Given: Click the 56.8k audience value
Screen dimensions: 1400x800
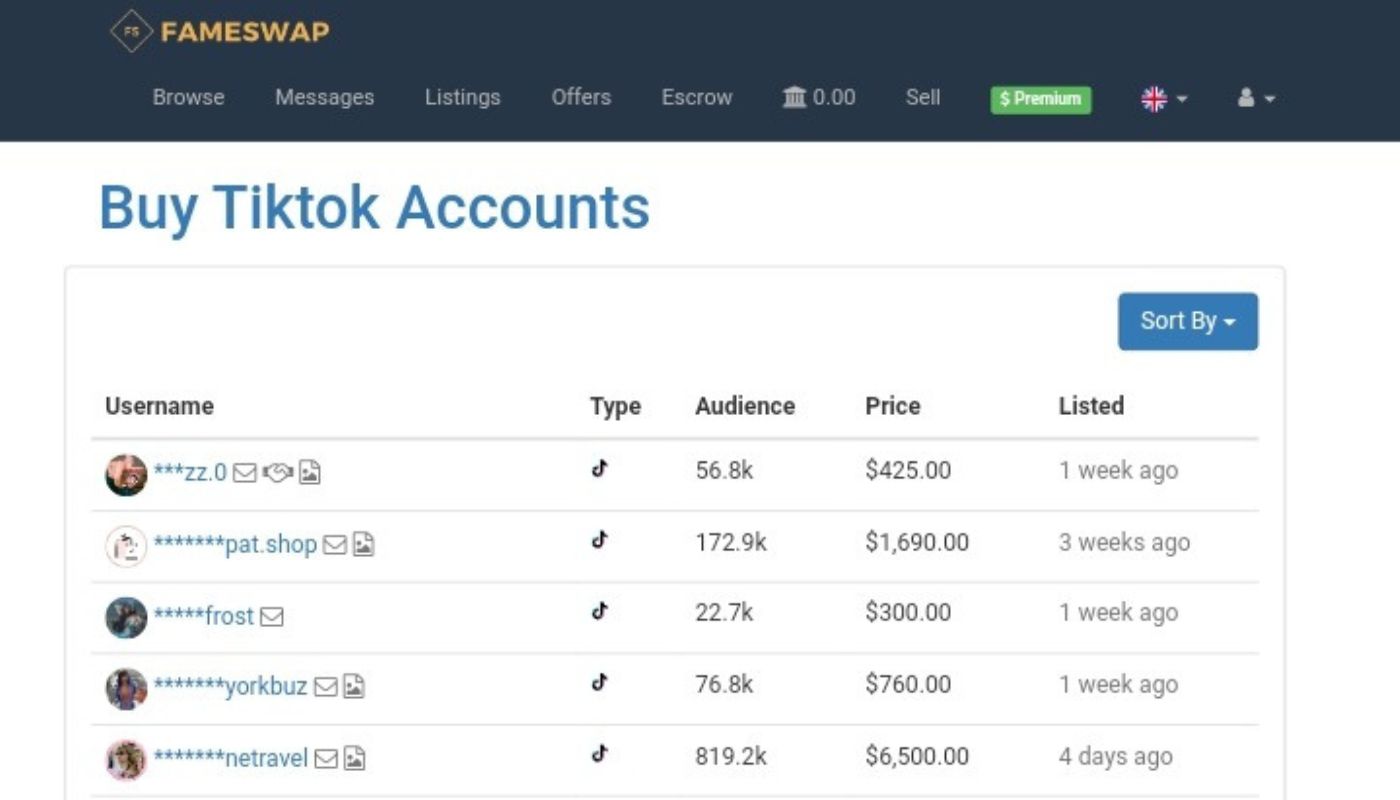Looking at the screenshot, I should coord(724,470).
